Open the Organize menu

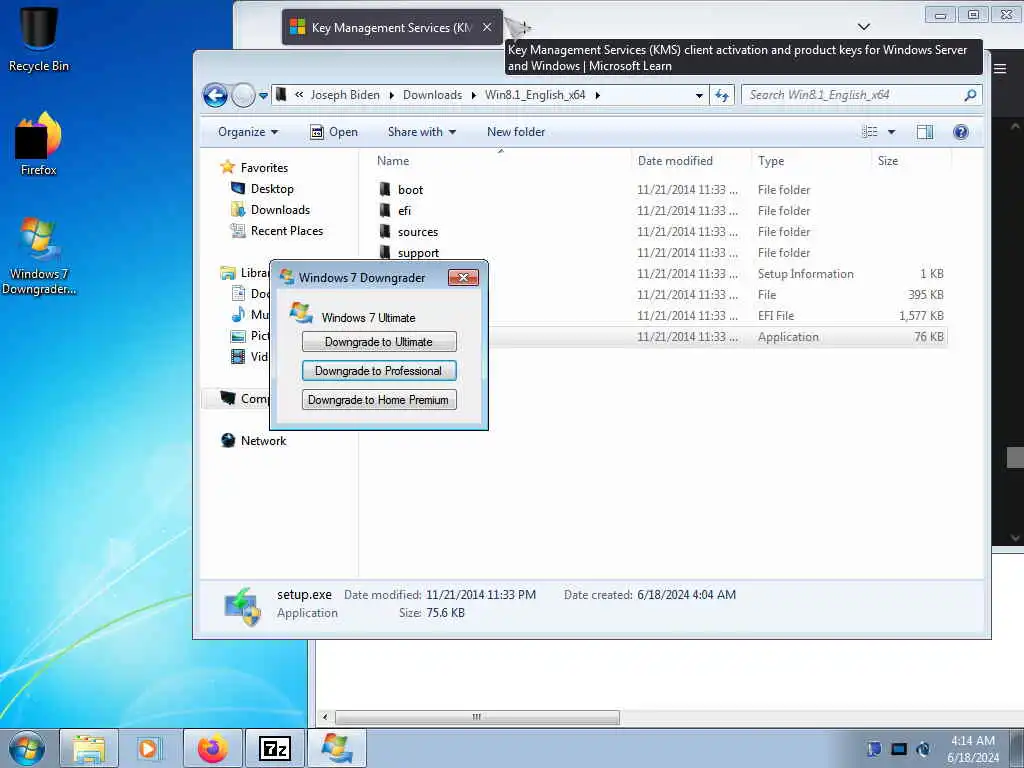coord(248,132)
